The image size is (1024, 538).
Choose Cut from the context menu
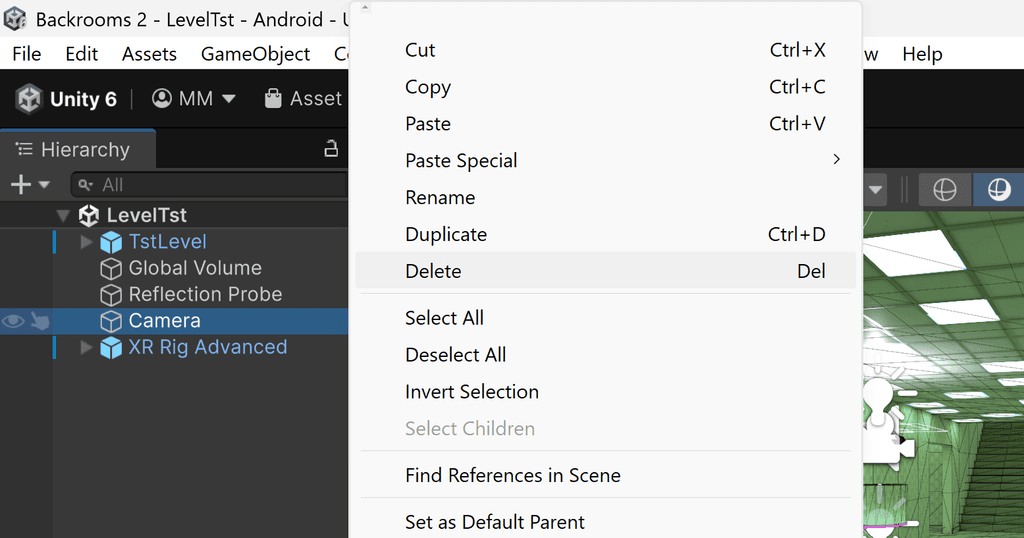605,50
